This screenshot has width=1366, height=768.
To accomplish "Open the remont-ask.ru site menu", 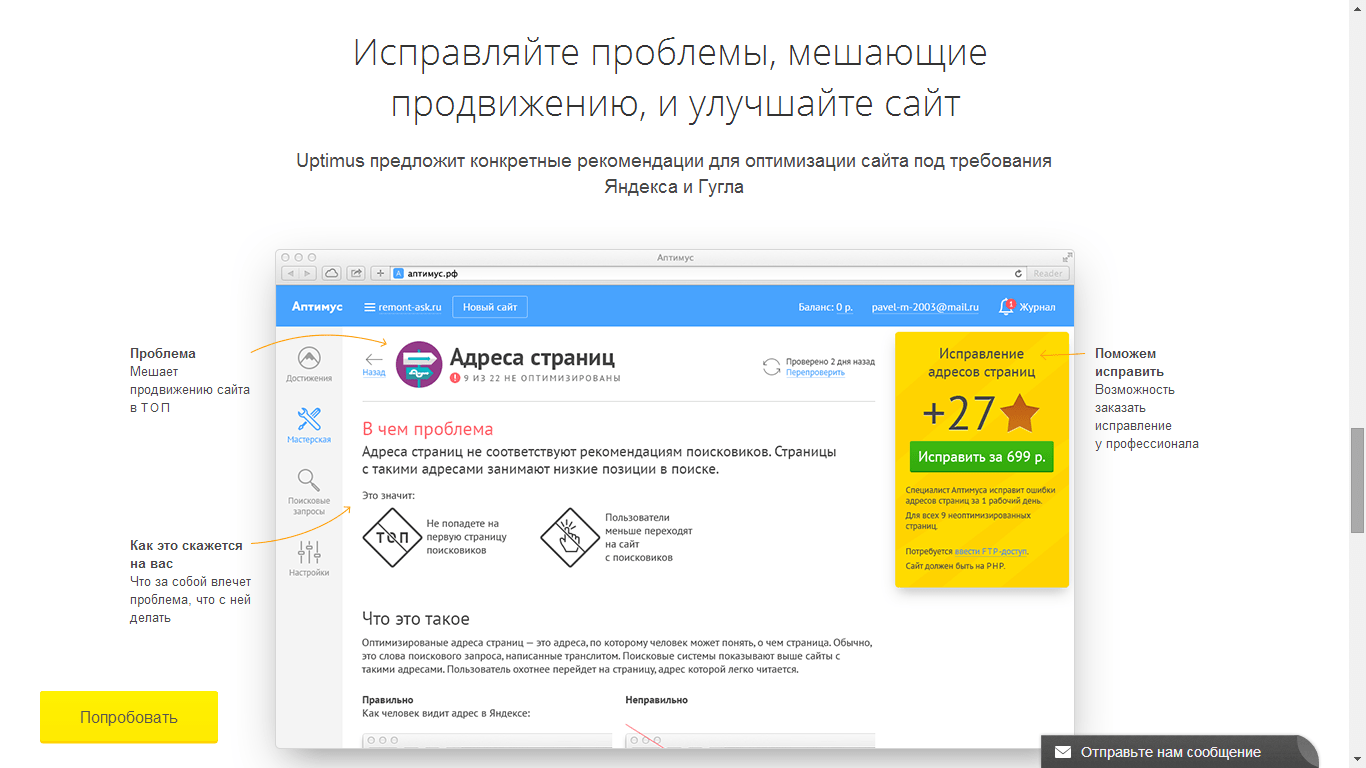I will click(403, 307).
